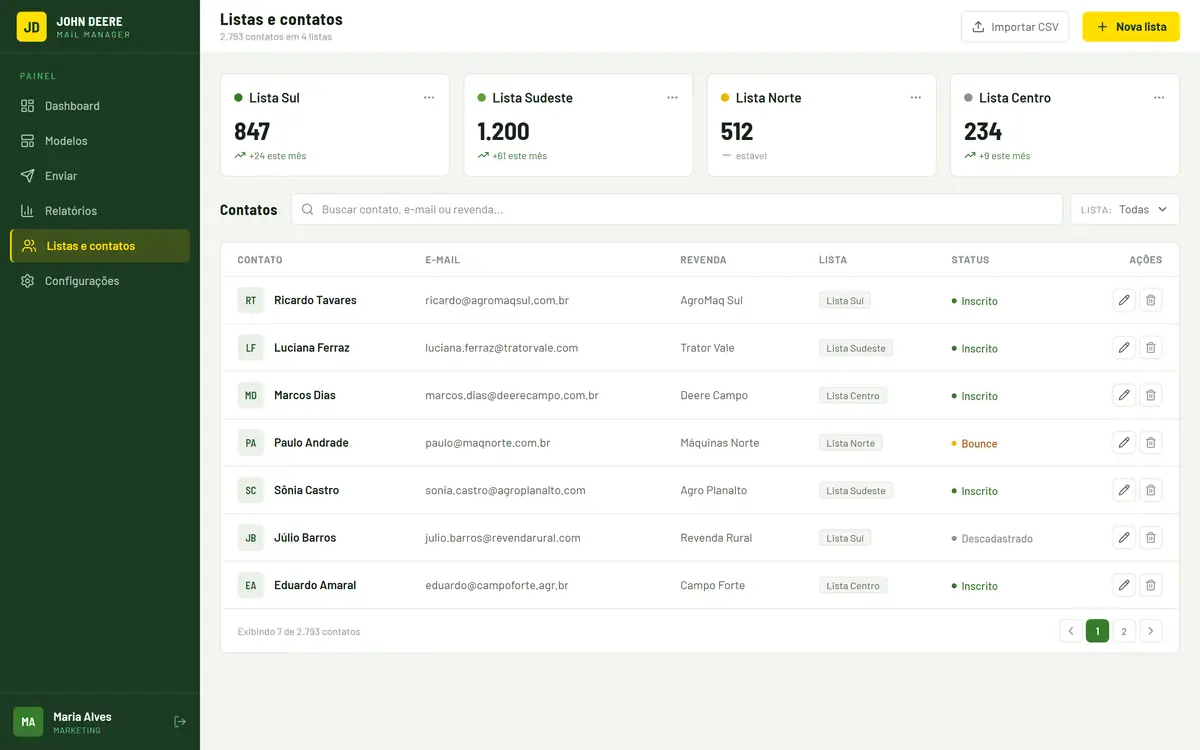This screenshot has width=1200, height=750.
Task: Open options menu for Lista Sudeste card
Action: 672,98
